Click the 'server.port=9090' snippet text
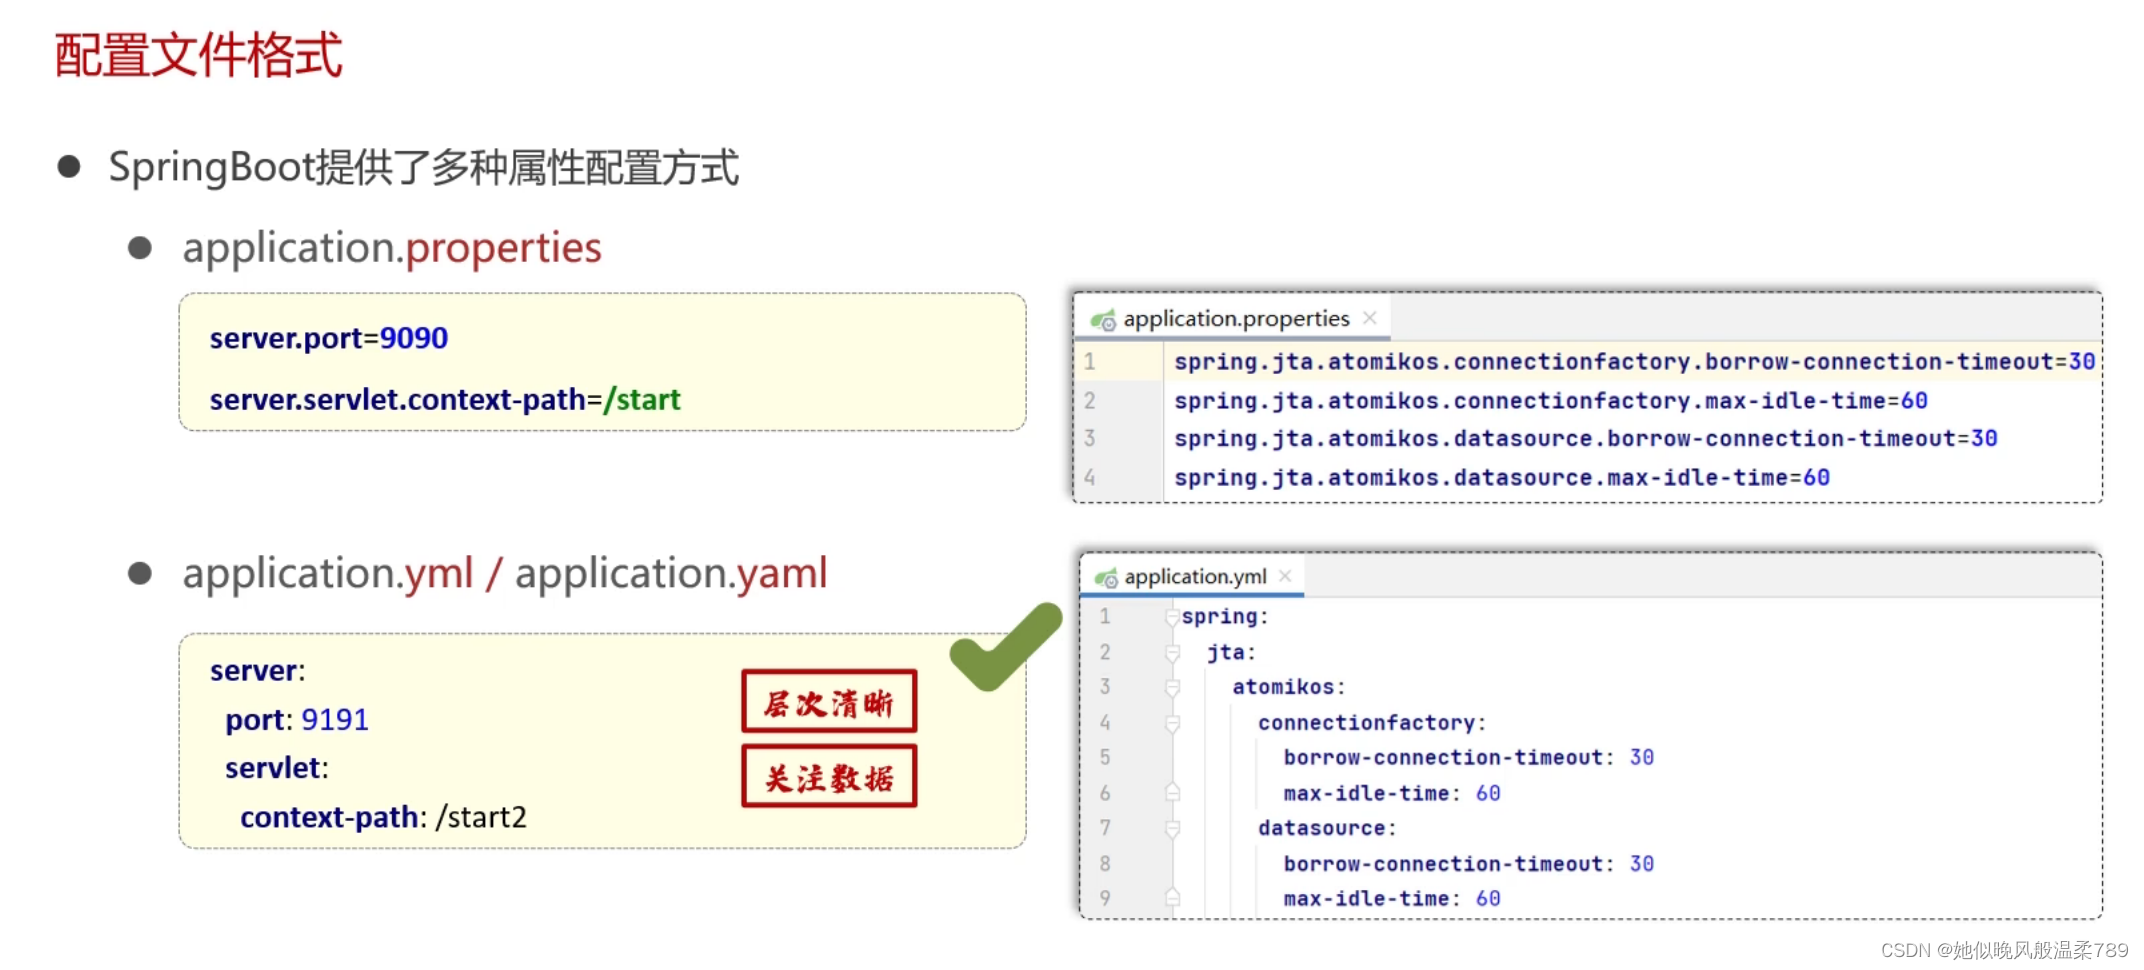Image resolution: width=2144 pixels, height=970 pixels. pos(328,339)
